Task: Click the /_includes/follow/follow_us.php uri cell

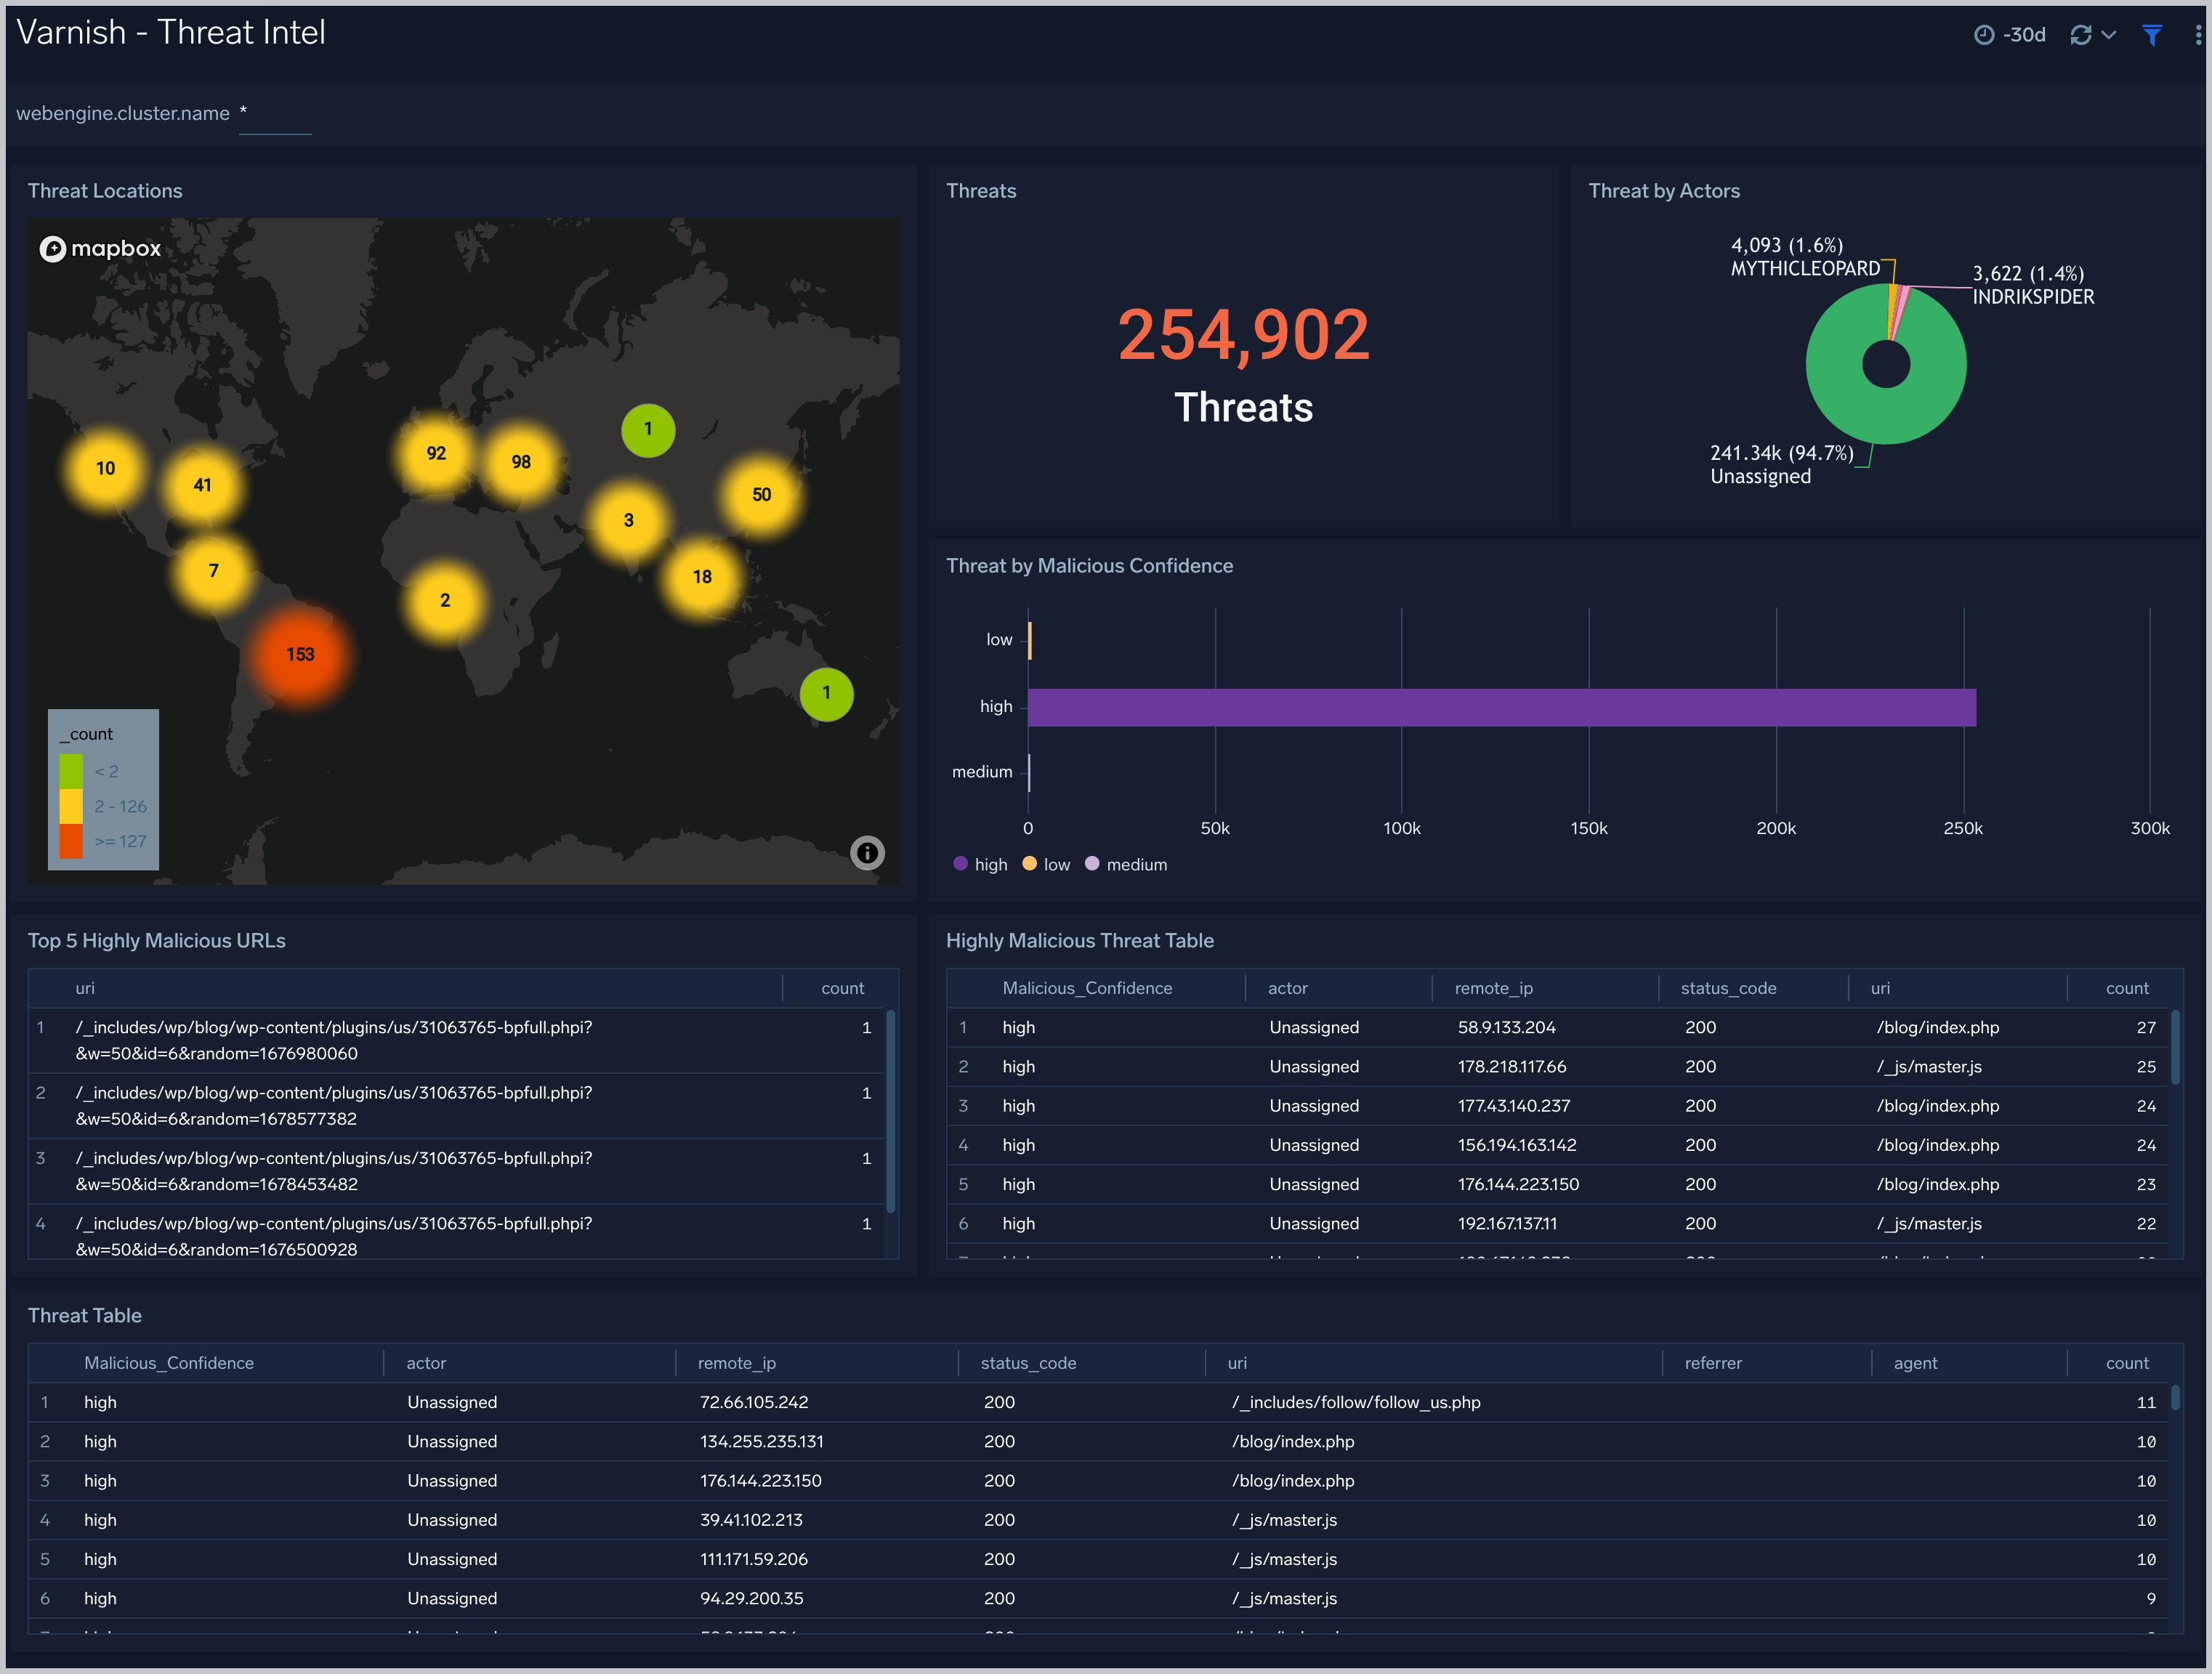Action: pyautogui.click(x=1356, y=1402)
